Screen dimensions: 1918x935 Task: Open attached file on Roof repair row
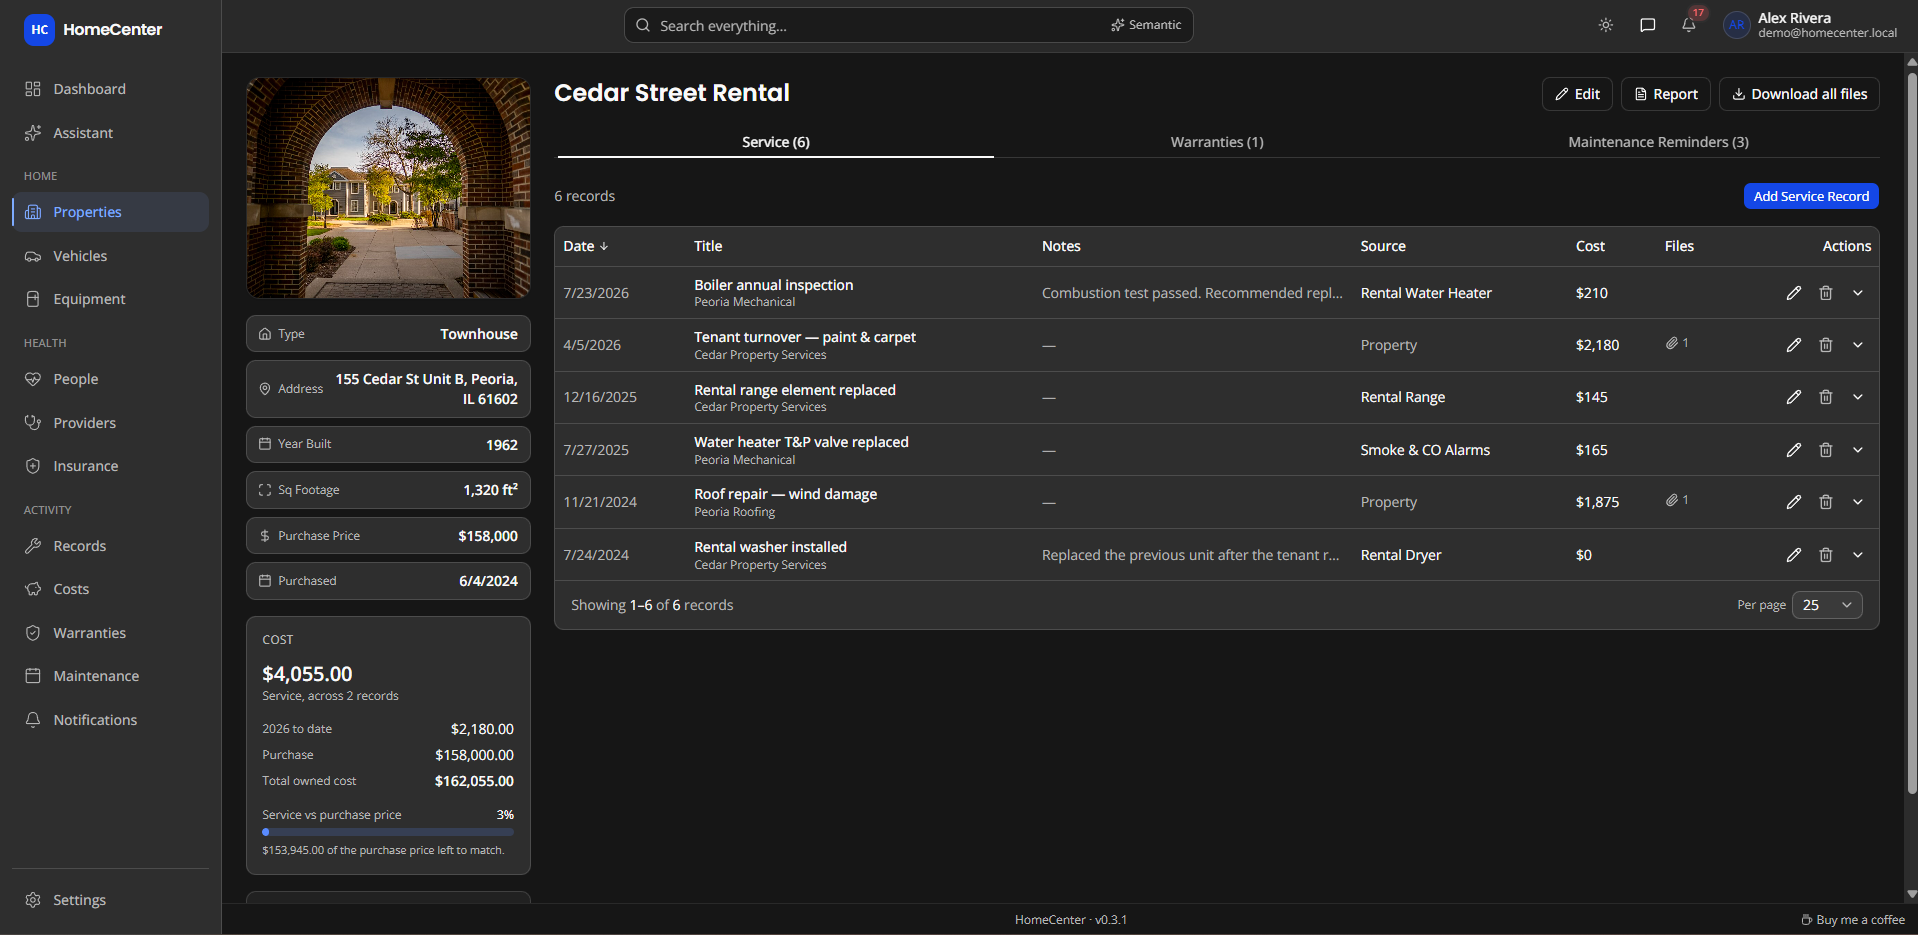click(x=1677, y=500)
